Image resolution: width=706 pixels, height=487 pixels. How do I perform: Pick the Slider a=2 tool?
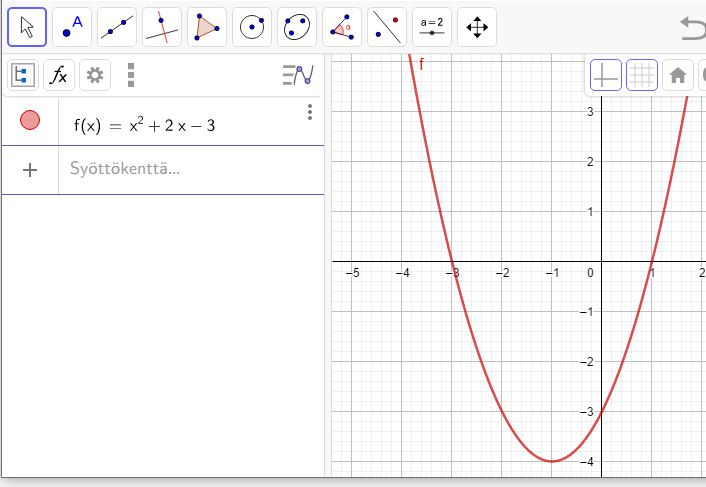(432, 28)
